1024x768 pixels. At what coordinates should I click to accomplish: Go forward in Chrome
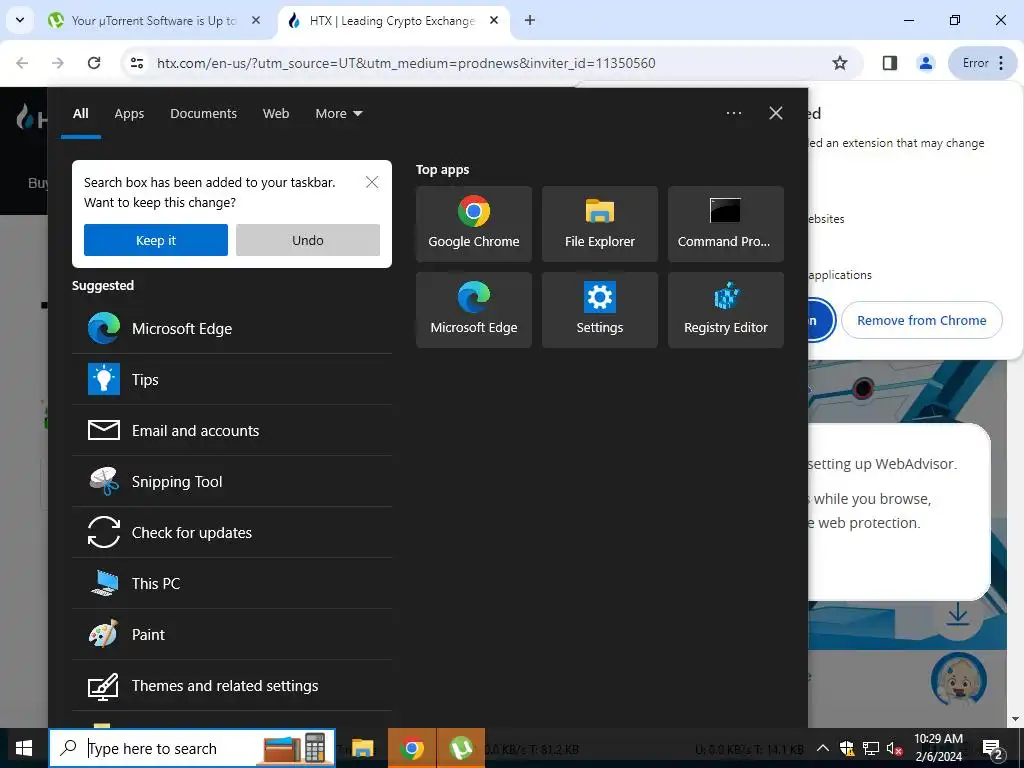click(58, 63)
